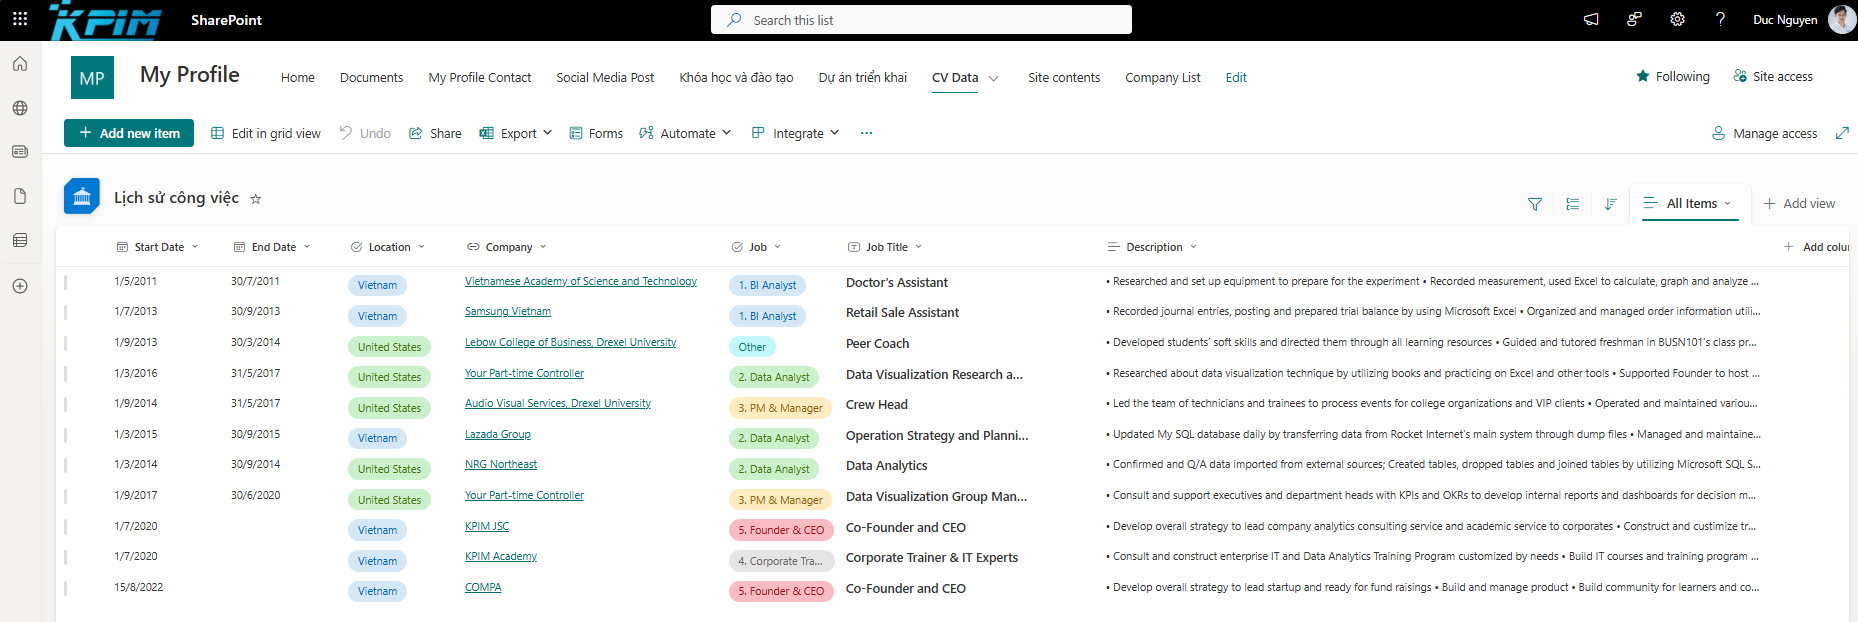Click the KPIM logo
This screenshot has height=622, width=1858.
[105, 20]
